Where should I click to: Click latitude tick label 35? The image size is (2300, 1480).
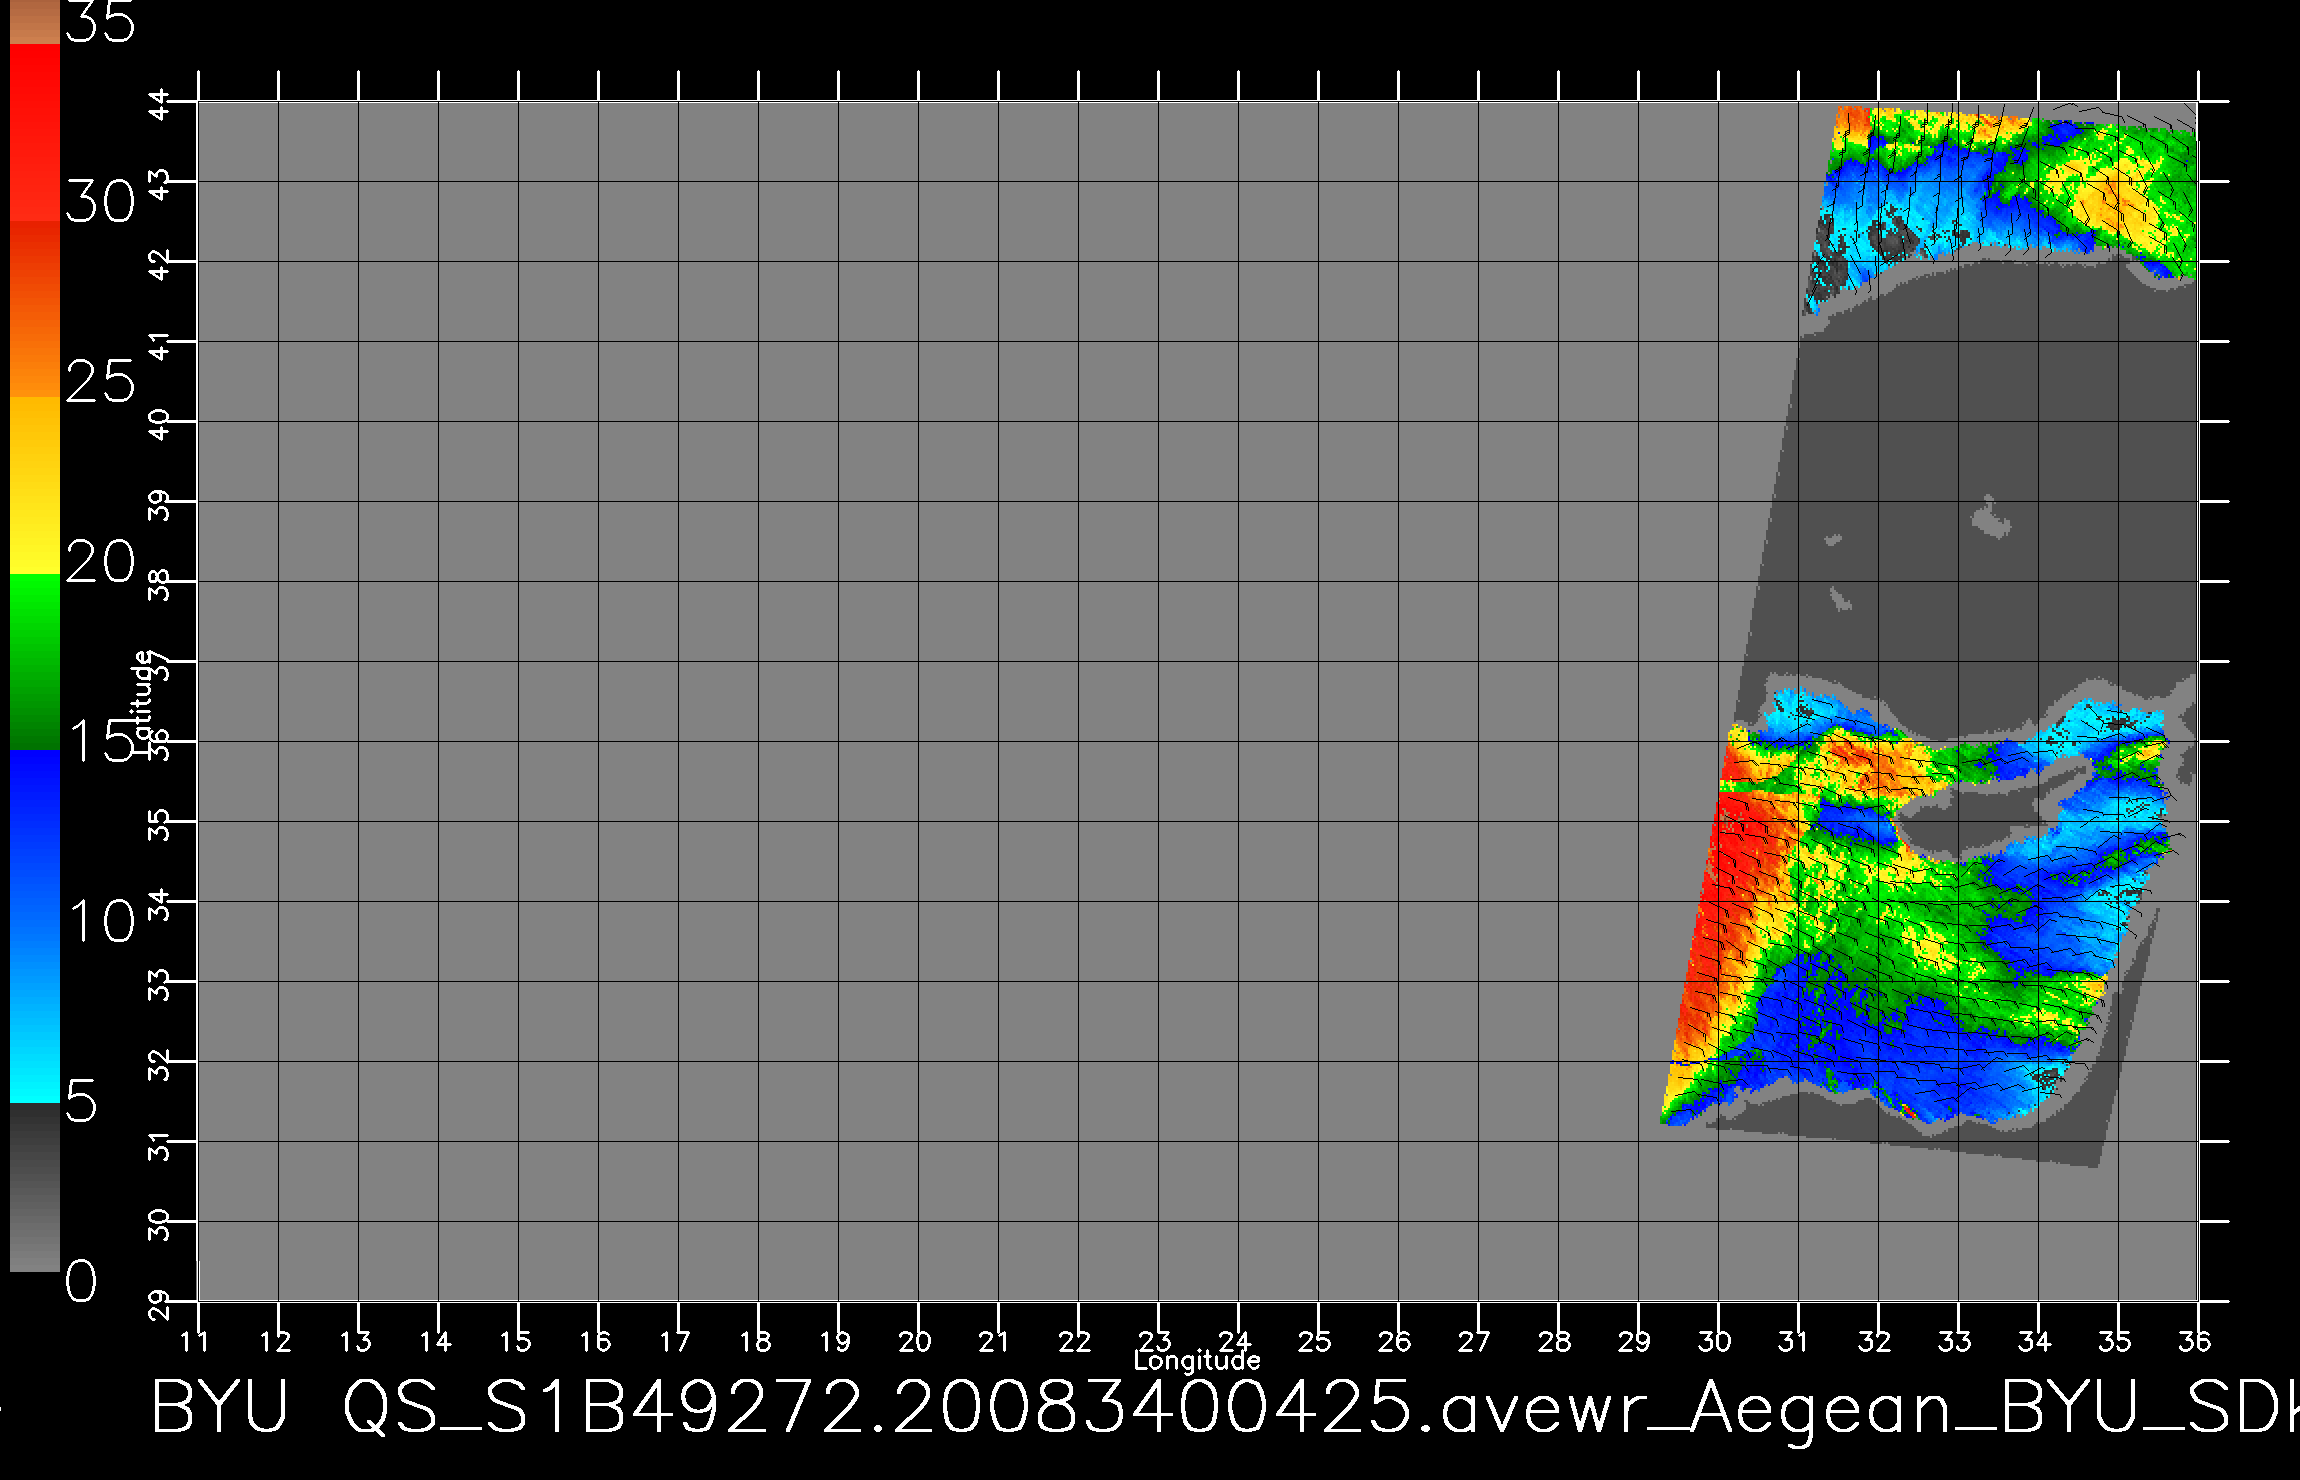[x=160, y=824]
